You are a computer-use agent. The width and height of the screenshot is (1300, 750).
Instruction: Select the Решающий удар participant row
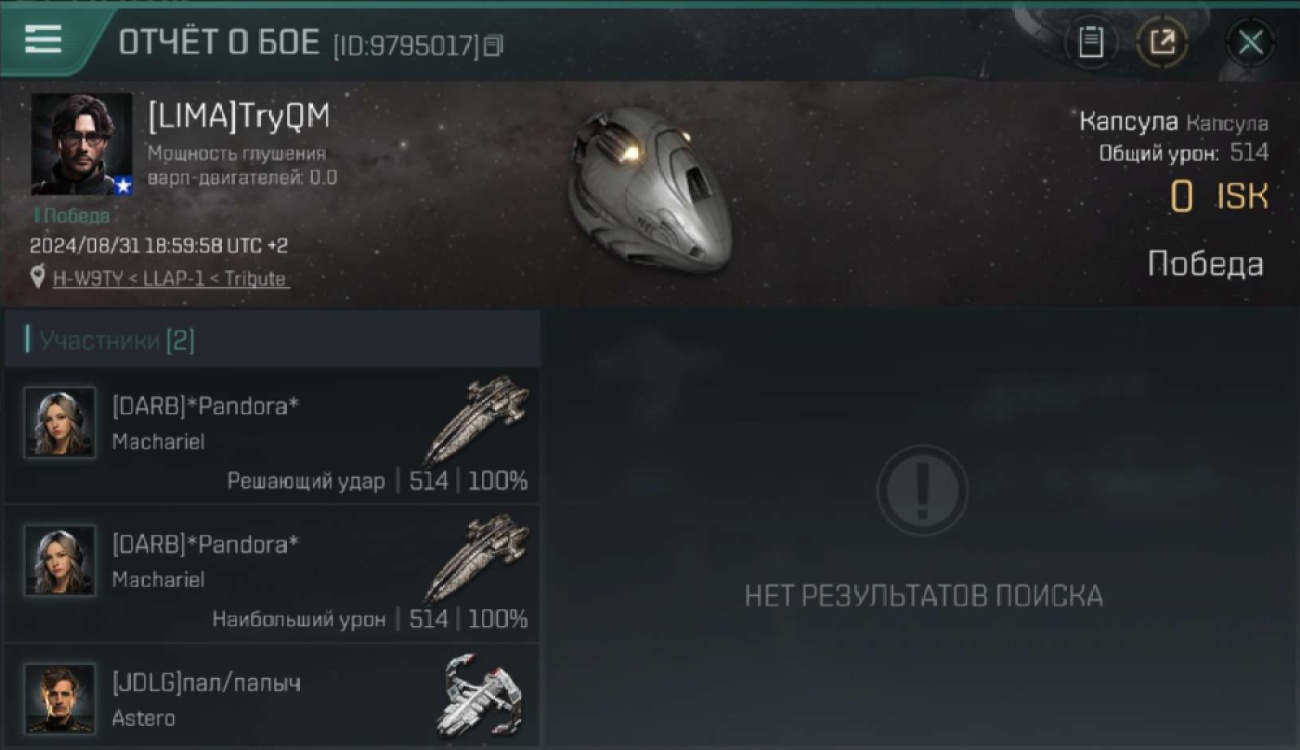click(x=272, y=436)
